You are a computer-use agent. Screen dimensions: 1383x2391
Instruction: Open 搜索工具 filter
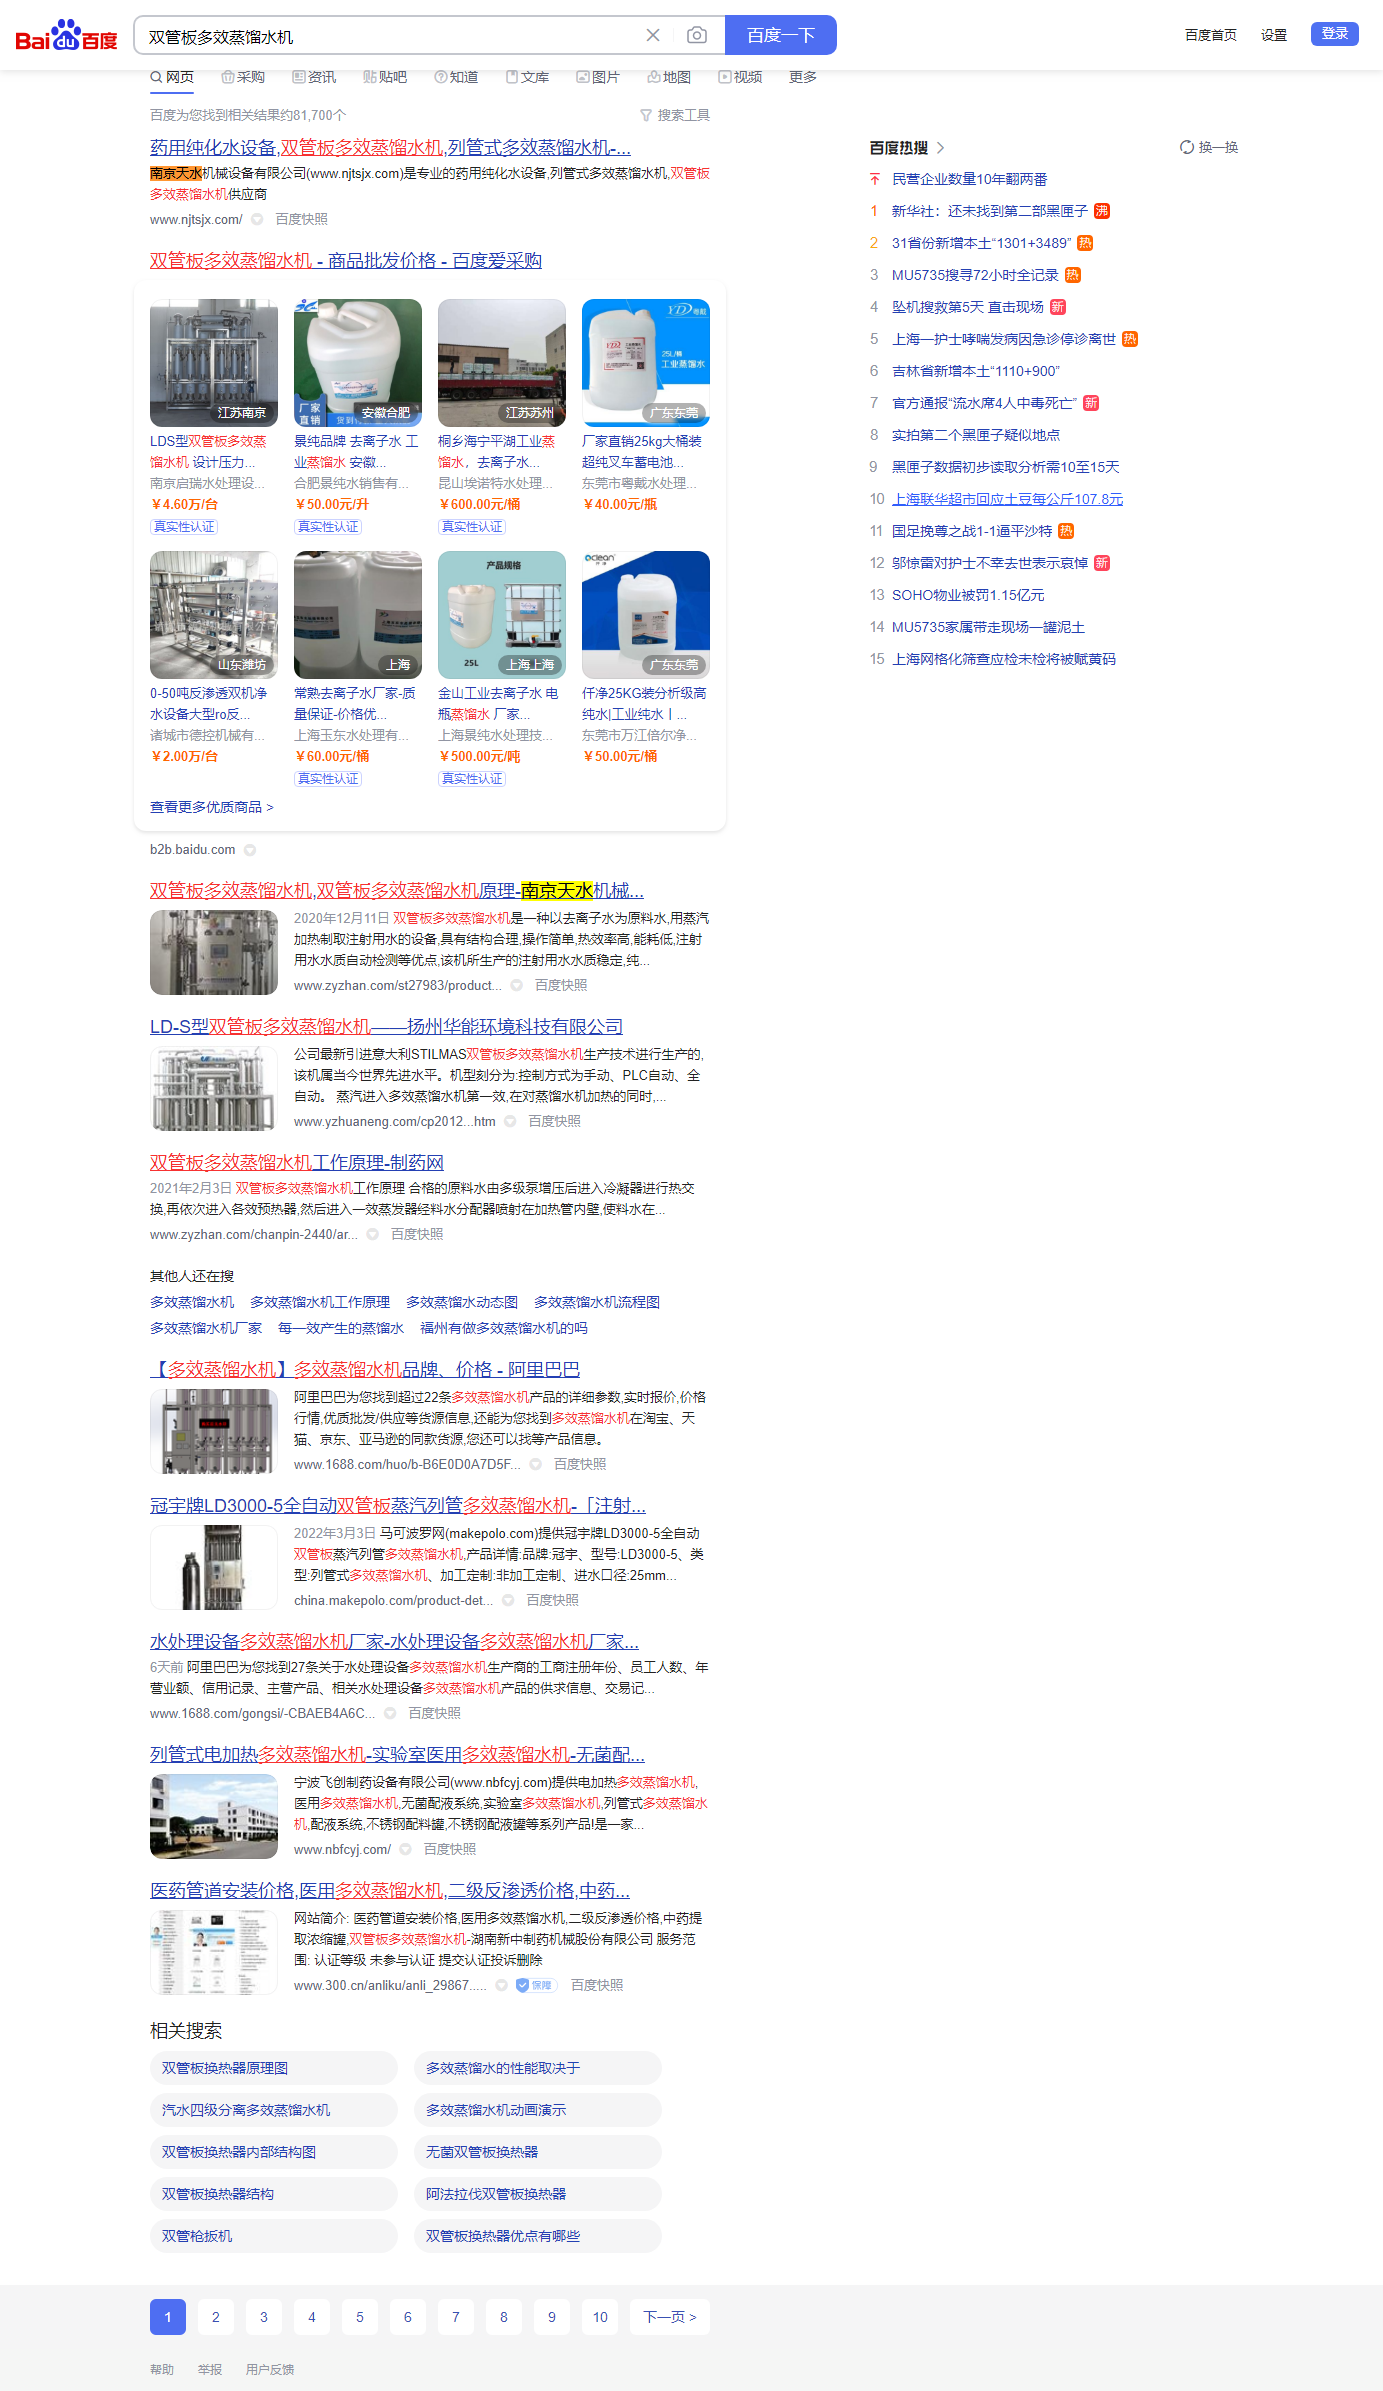675,115
